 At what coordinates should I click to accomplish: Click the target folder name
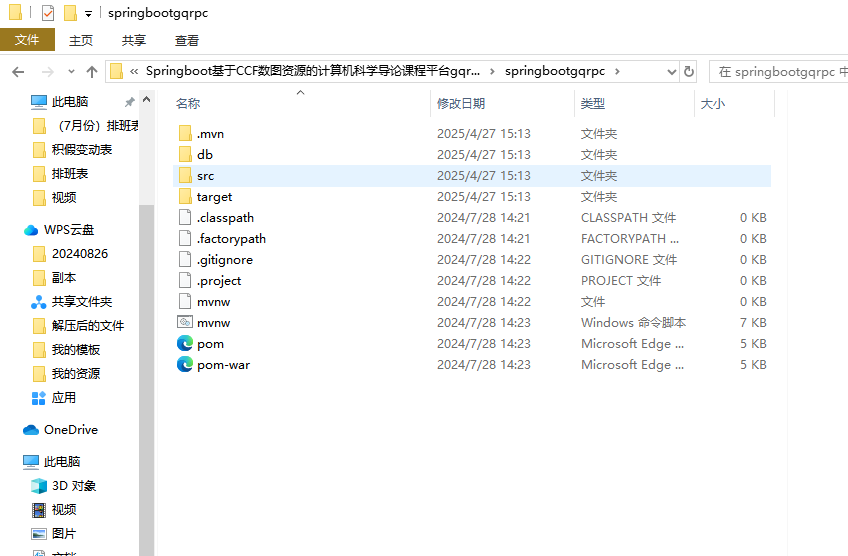click(214, 197)
